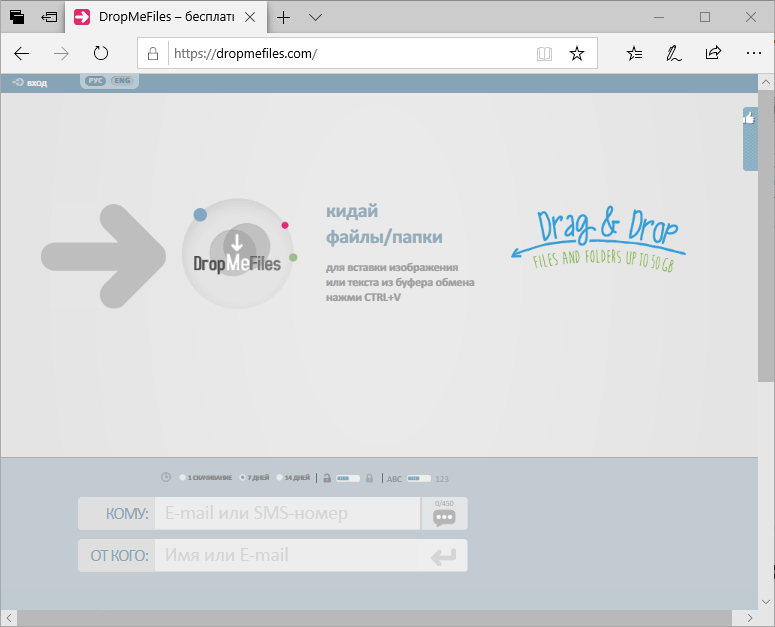Select the 7 дней radio option
Viewport: 775px width, 627px height.
tap(242, 477)
